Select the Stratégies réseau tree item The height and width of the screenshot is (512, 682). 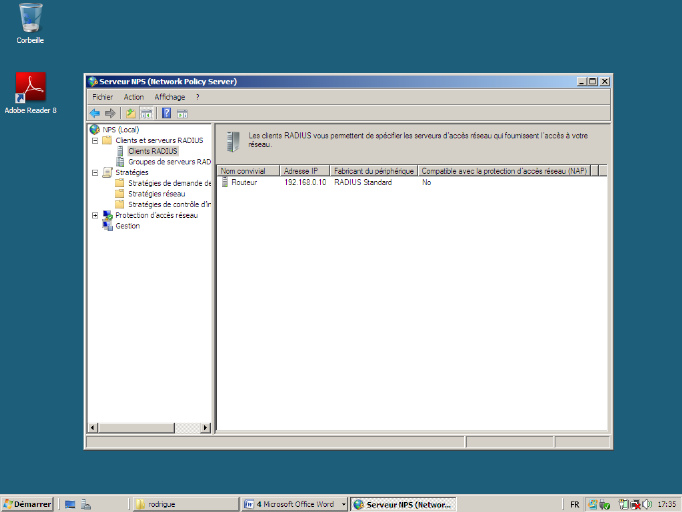(156, 193)
